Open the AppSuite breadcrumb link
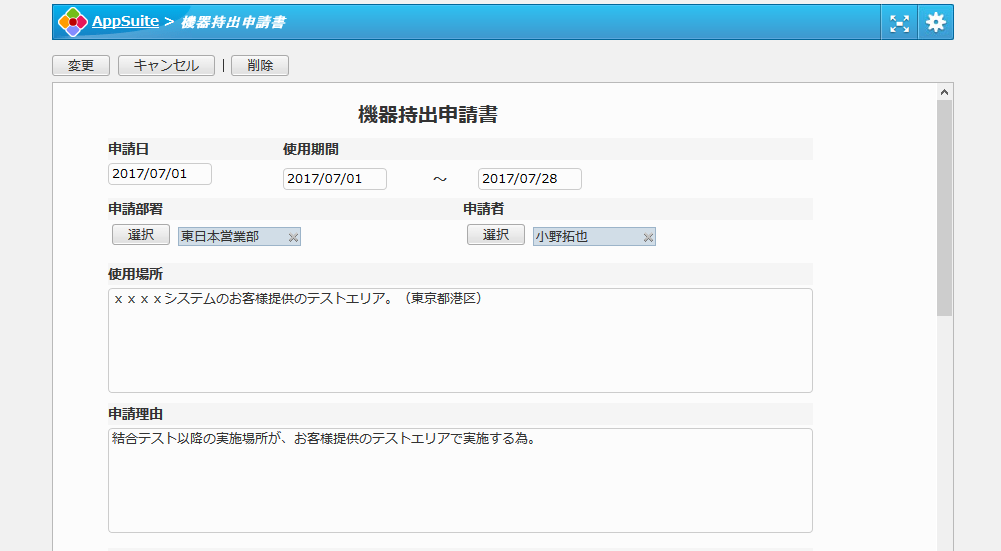This screenshot has height=551, width=1001. pos(125,22)
